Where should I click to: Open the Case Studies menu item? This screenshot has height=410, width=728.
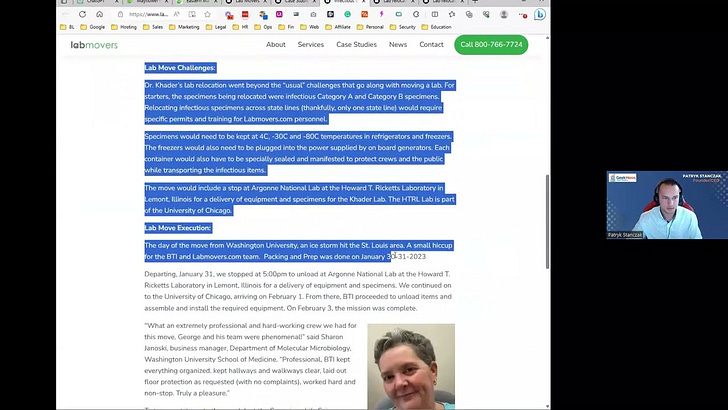pyautogui.click(x=357, y=45)
